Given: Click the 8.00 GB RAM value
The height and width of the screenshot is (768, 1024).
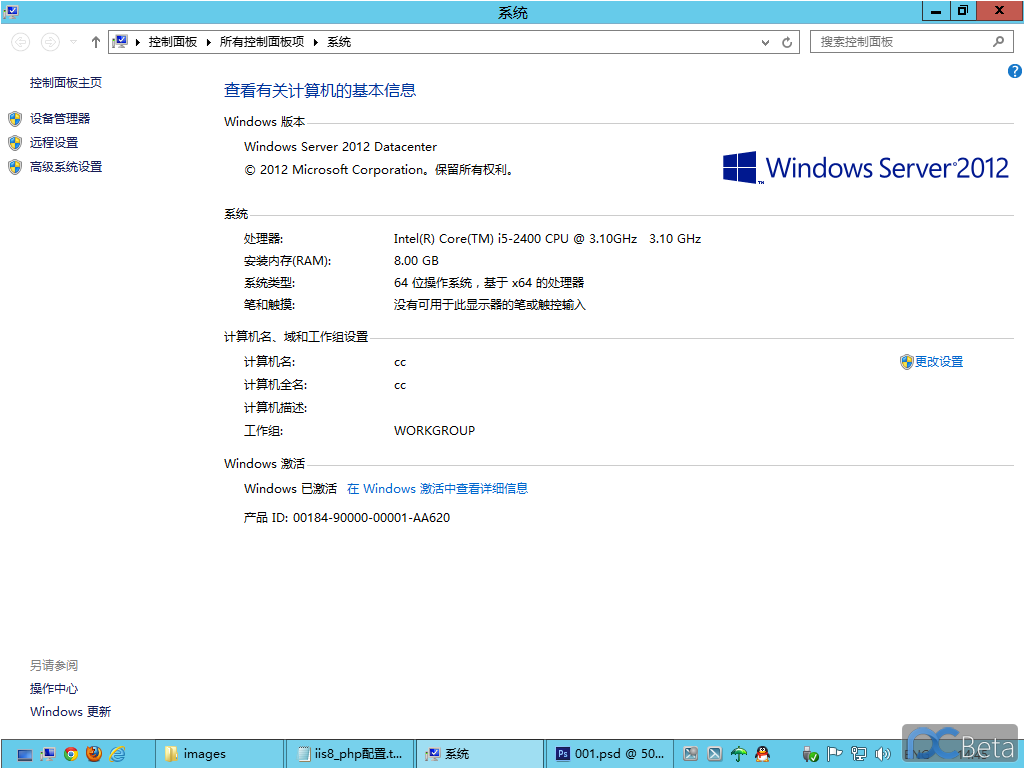Looking at the screenshot, I should pyautogui.click(x=416, y=261).
